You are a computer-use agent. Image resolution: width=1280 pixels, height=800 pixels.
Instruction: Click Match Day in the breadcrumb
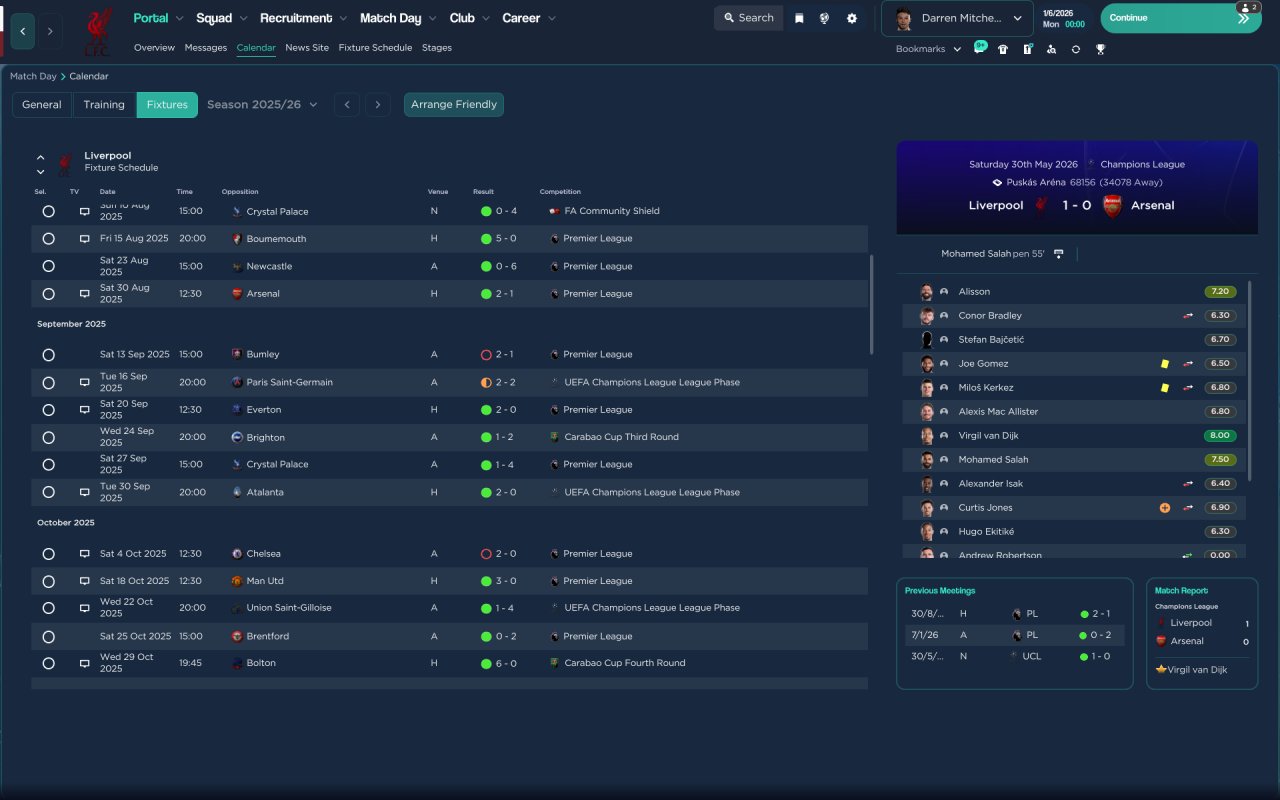coord(33,76)
